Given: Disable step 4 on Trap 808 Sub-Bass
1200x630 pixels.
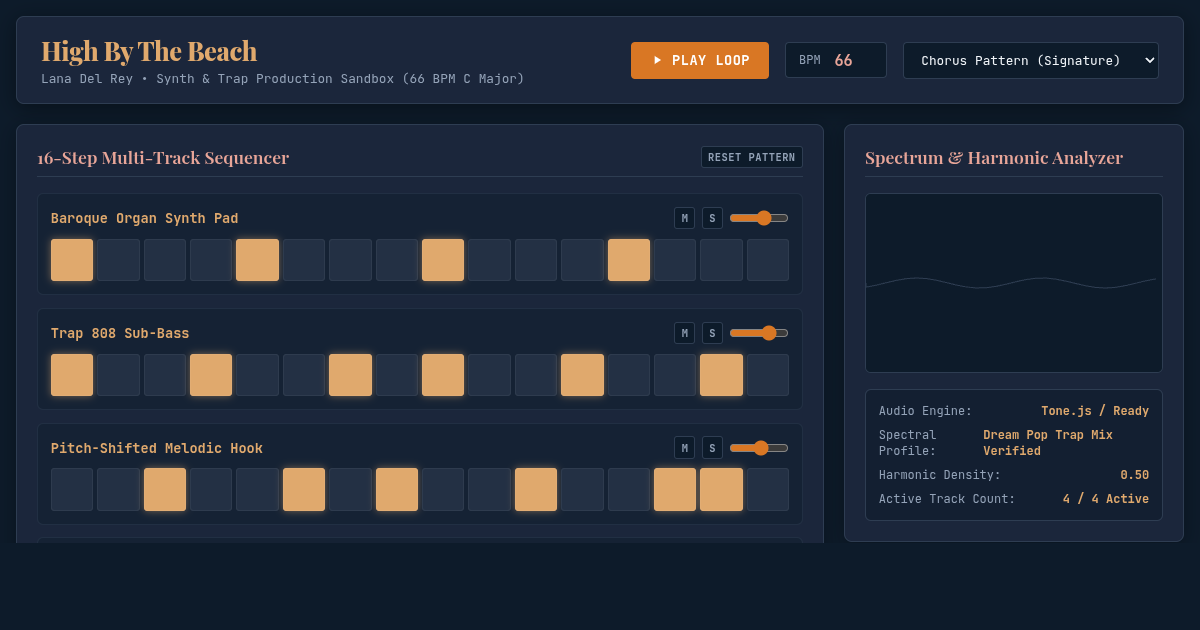Looking at the screenshot, I should (211, 375).
